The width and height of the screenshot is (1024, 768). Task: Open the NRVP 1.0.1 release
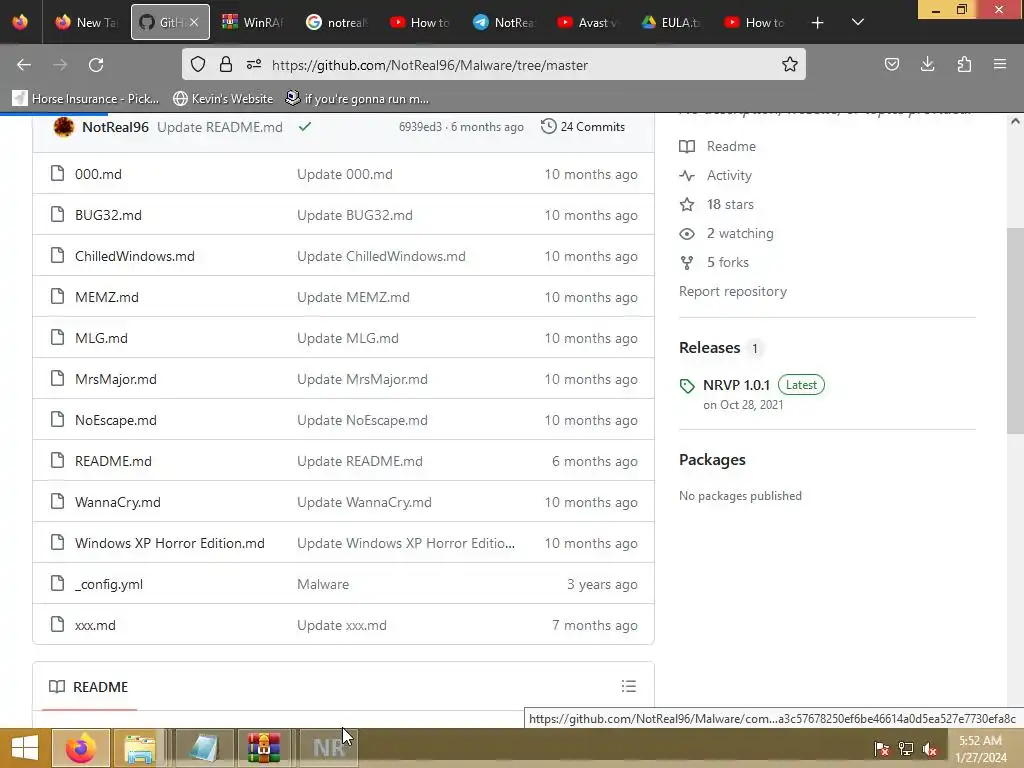[736, 385]
